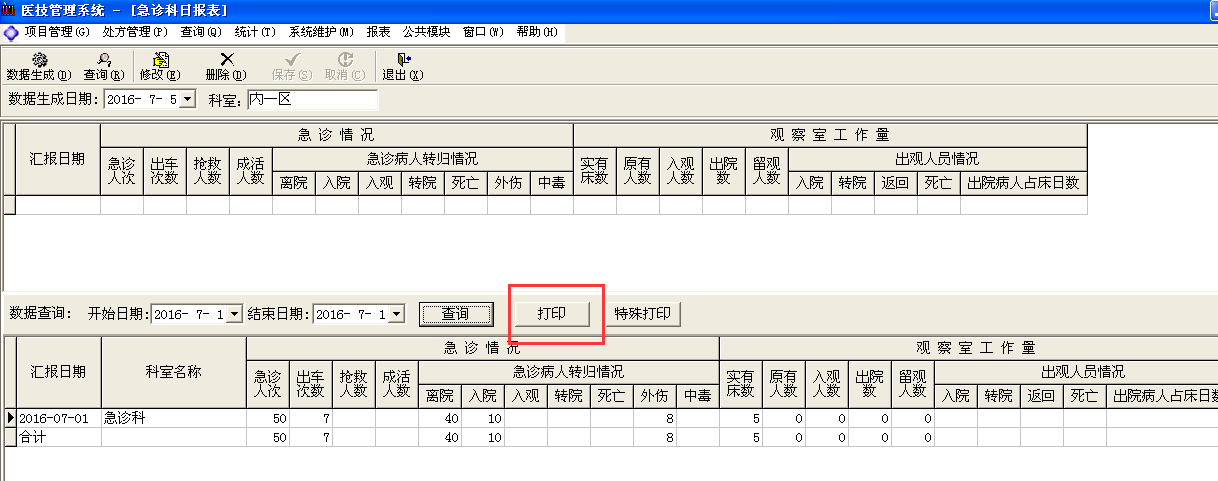
Task: Click the empty row selector in upper table
Action: click(x=9, y=204)
